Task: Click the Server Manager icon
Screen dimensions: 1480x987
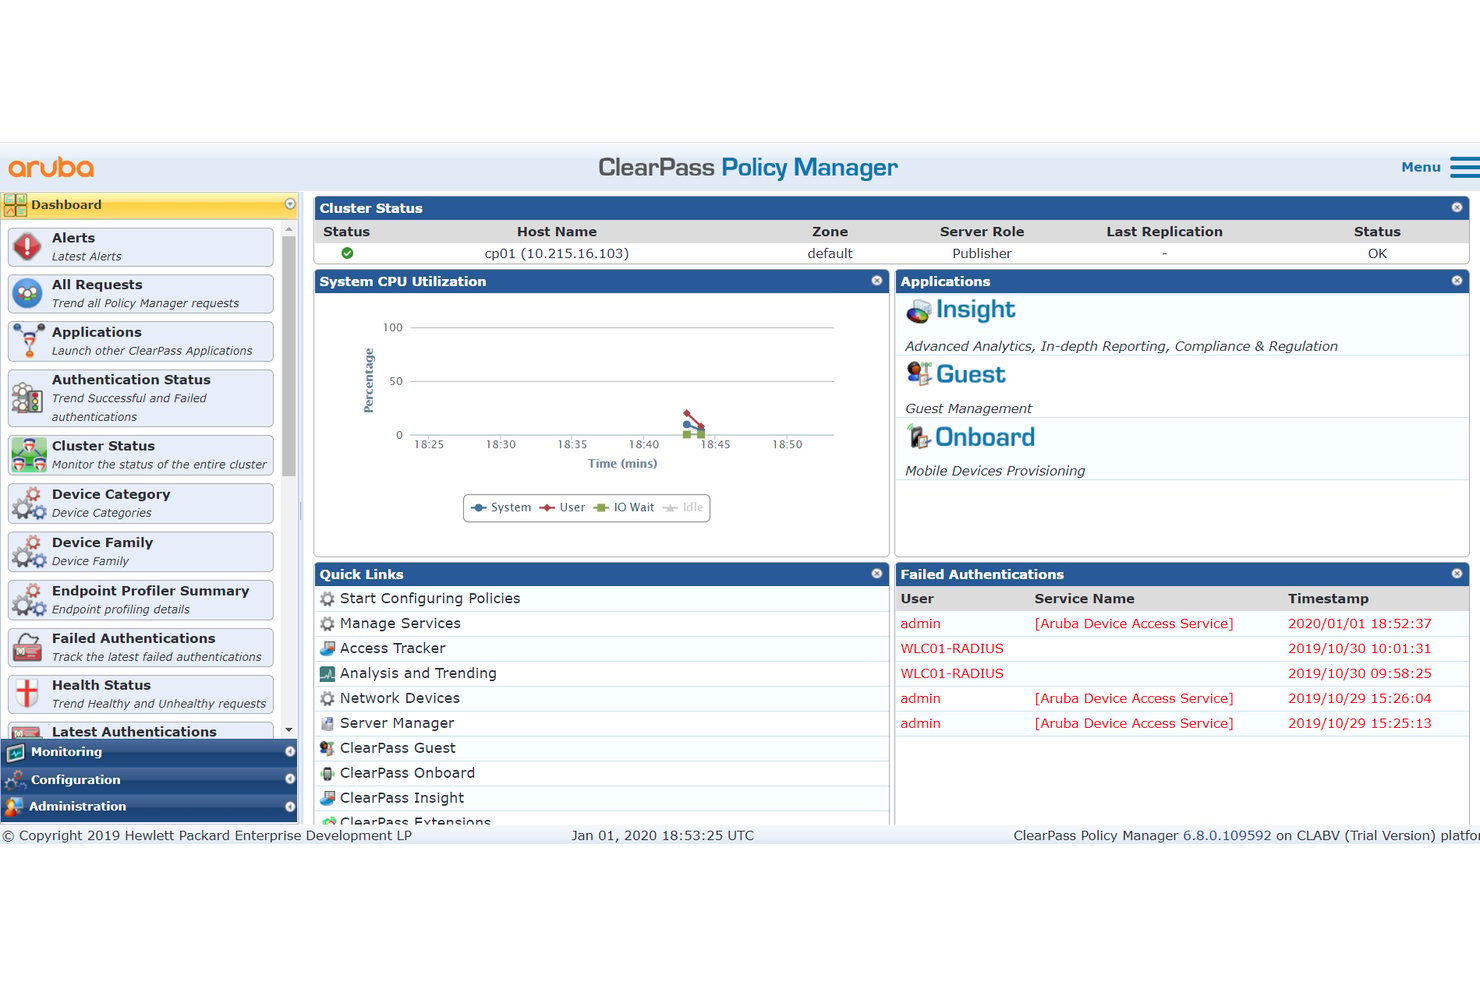Action: pyautogui.click(x=327, y=724)
